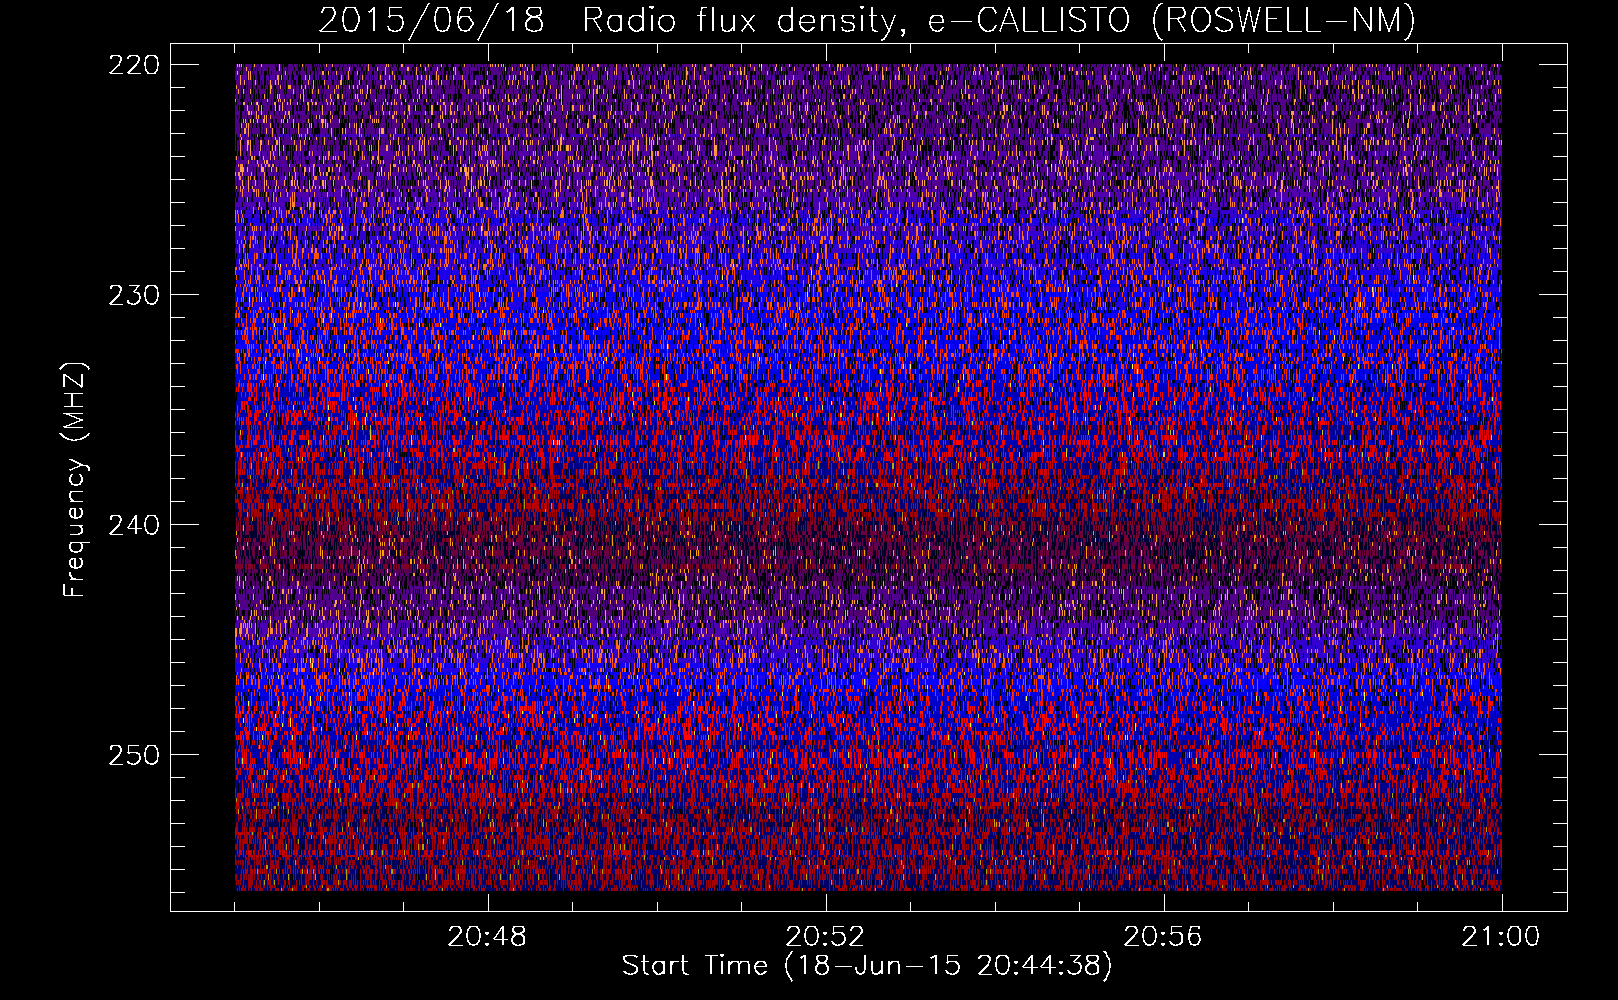Click the 20:48 time tick label
The width and height of the screenshot is (1618, 1000).
pos(487,937)
